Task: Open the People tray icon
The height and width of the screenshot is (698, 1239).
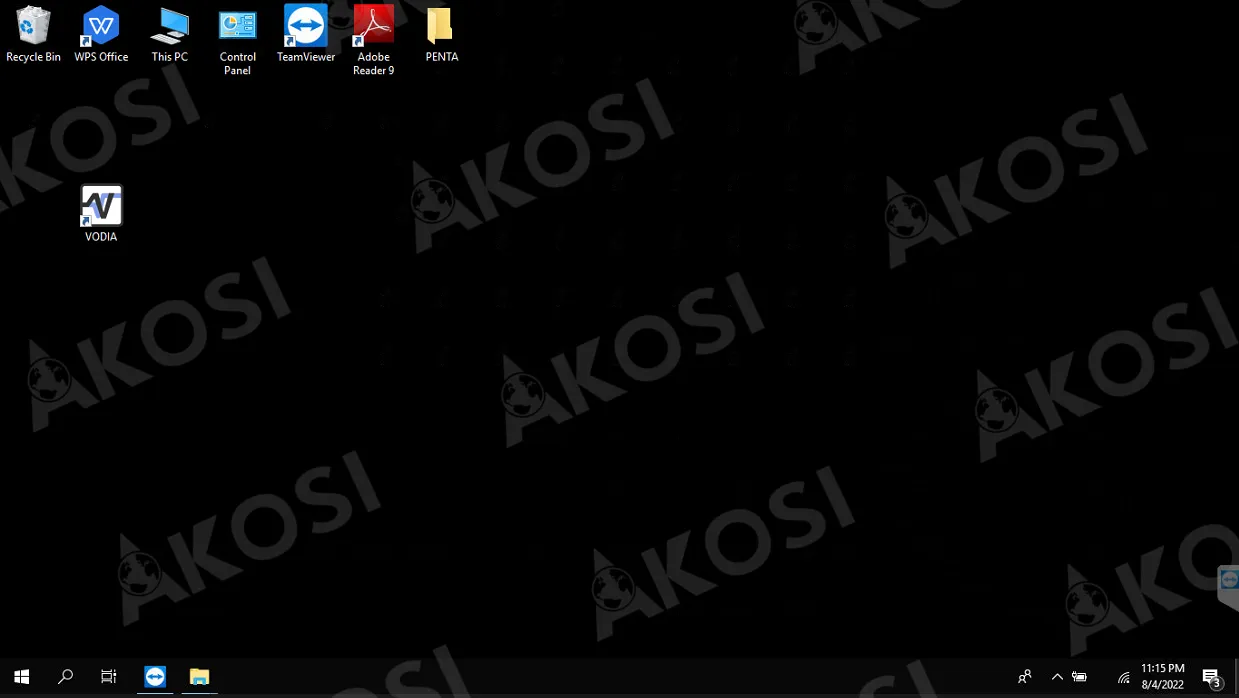Action: point(1024,677)
